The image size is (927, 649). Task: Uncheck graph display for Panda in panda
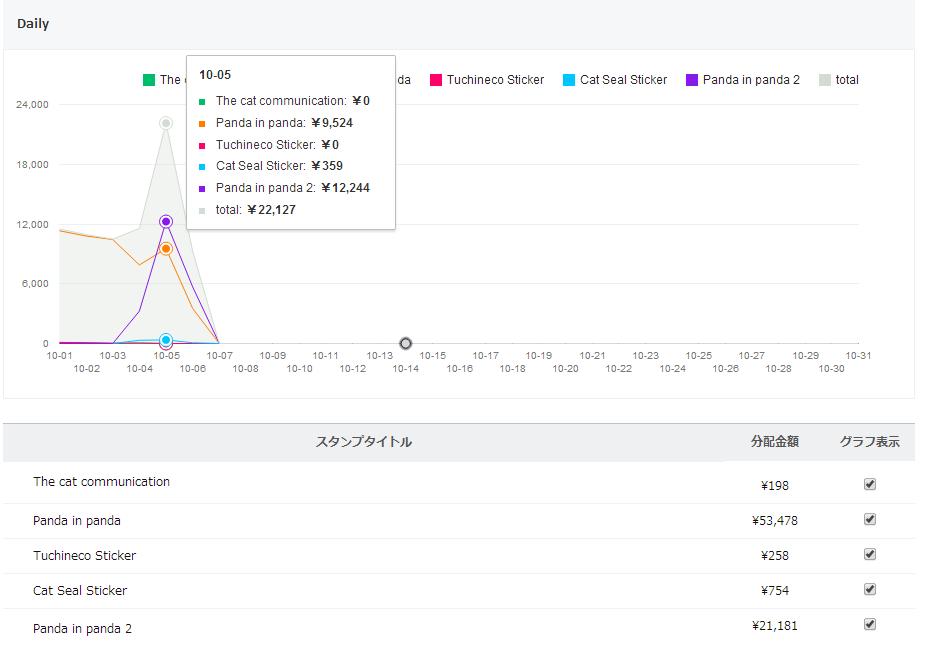tap(870, 519)
